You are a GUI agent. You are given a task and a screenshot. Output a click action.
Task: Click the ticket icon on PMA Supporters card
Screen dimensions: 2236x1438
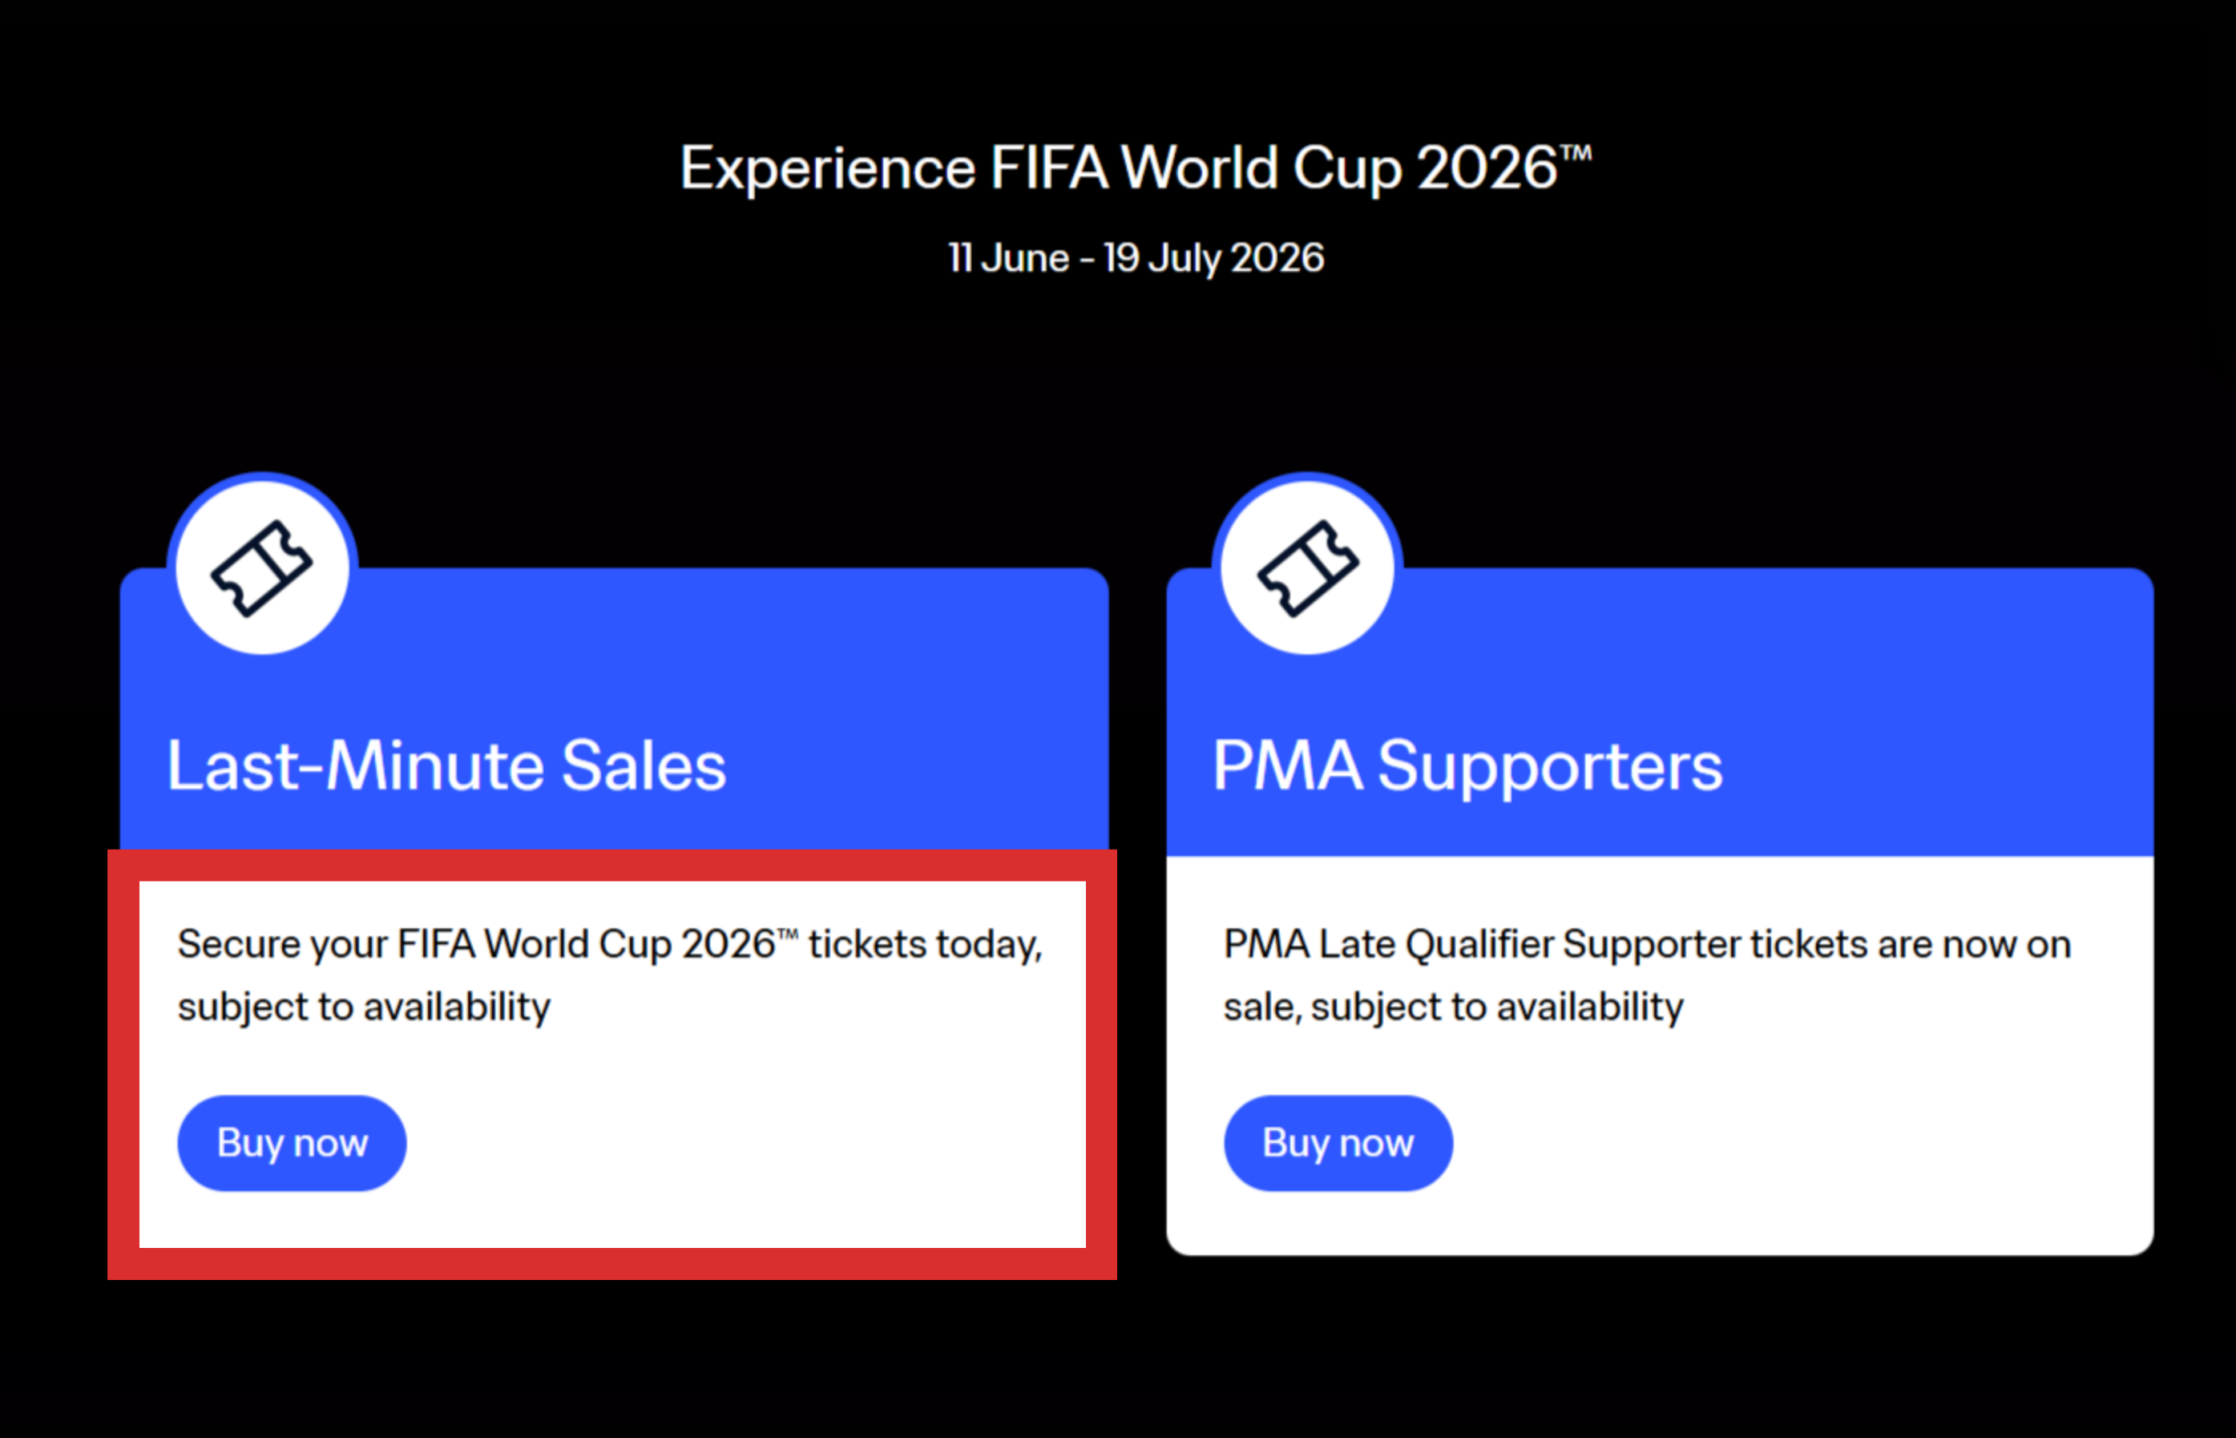coord(1307,567)
